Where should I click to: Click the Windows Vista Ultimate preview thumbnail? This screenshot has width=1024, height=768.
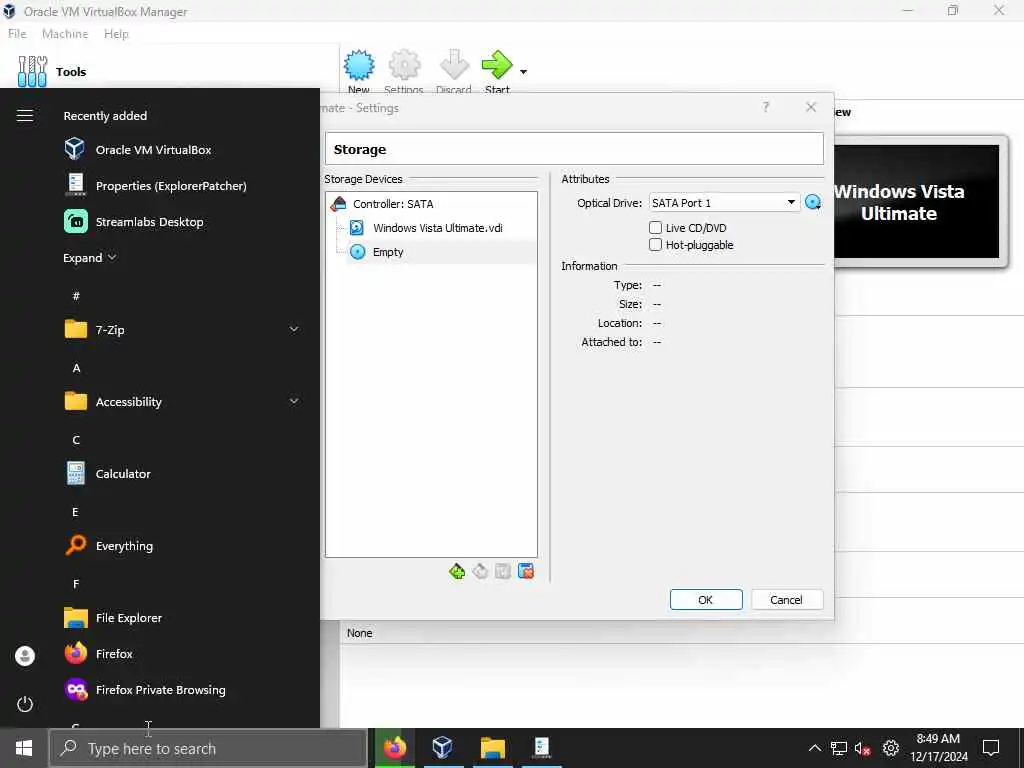coord(917,201)
